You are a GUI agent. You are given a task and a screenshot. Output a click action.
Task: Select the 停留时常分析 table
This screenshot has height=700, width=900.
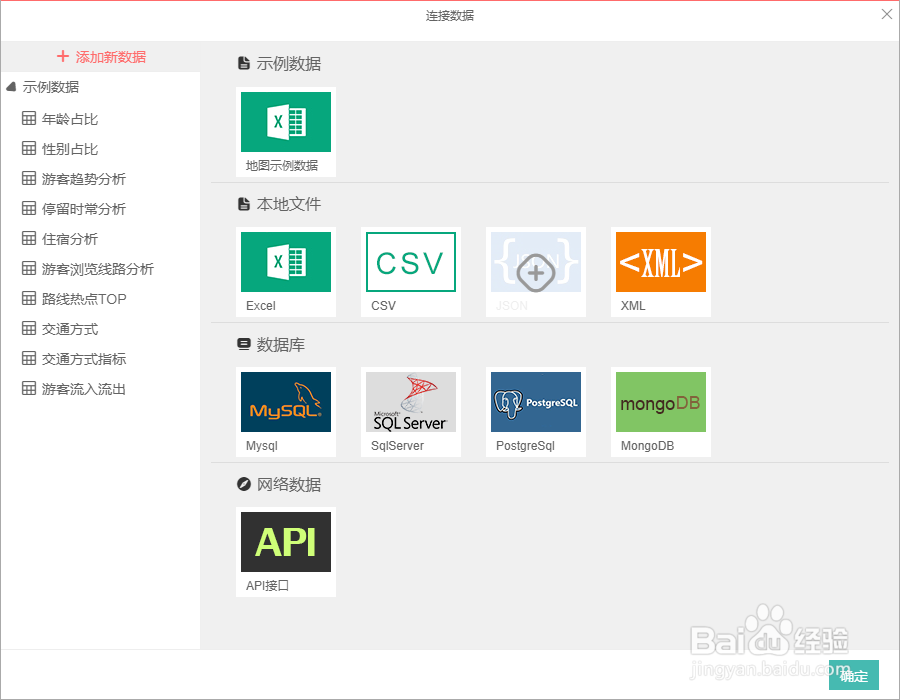(84, 209)
